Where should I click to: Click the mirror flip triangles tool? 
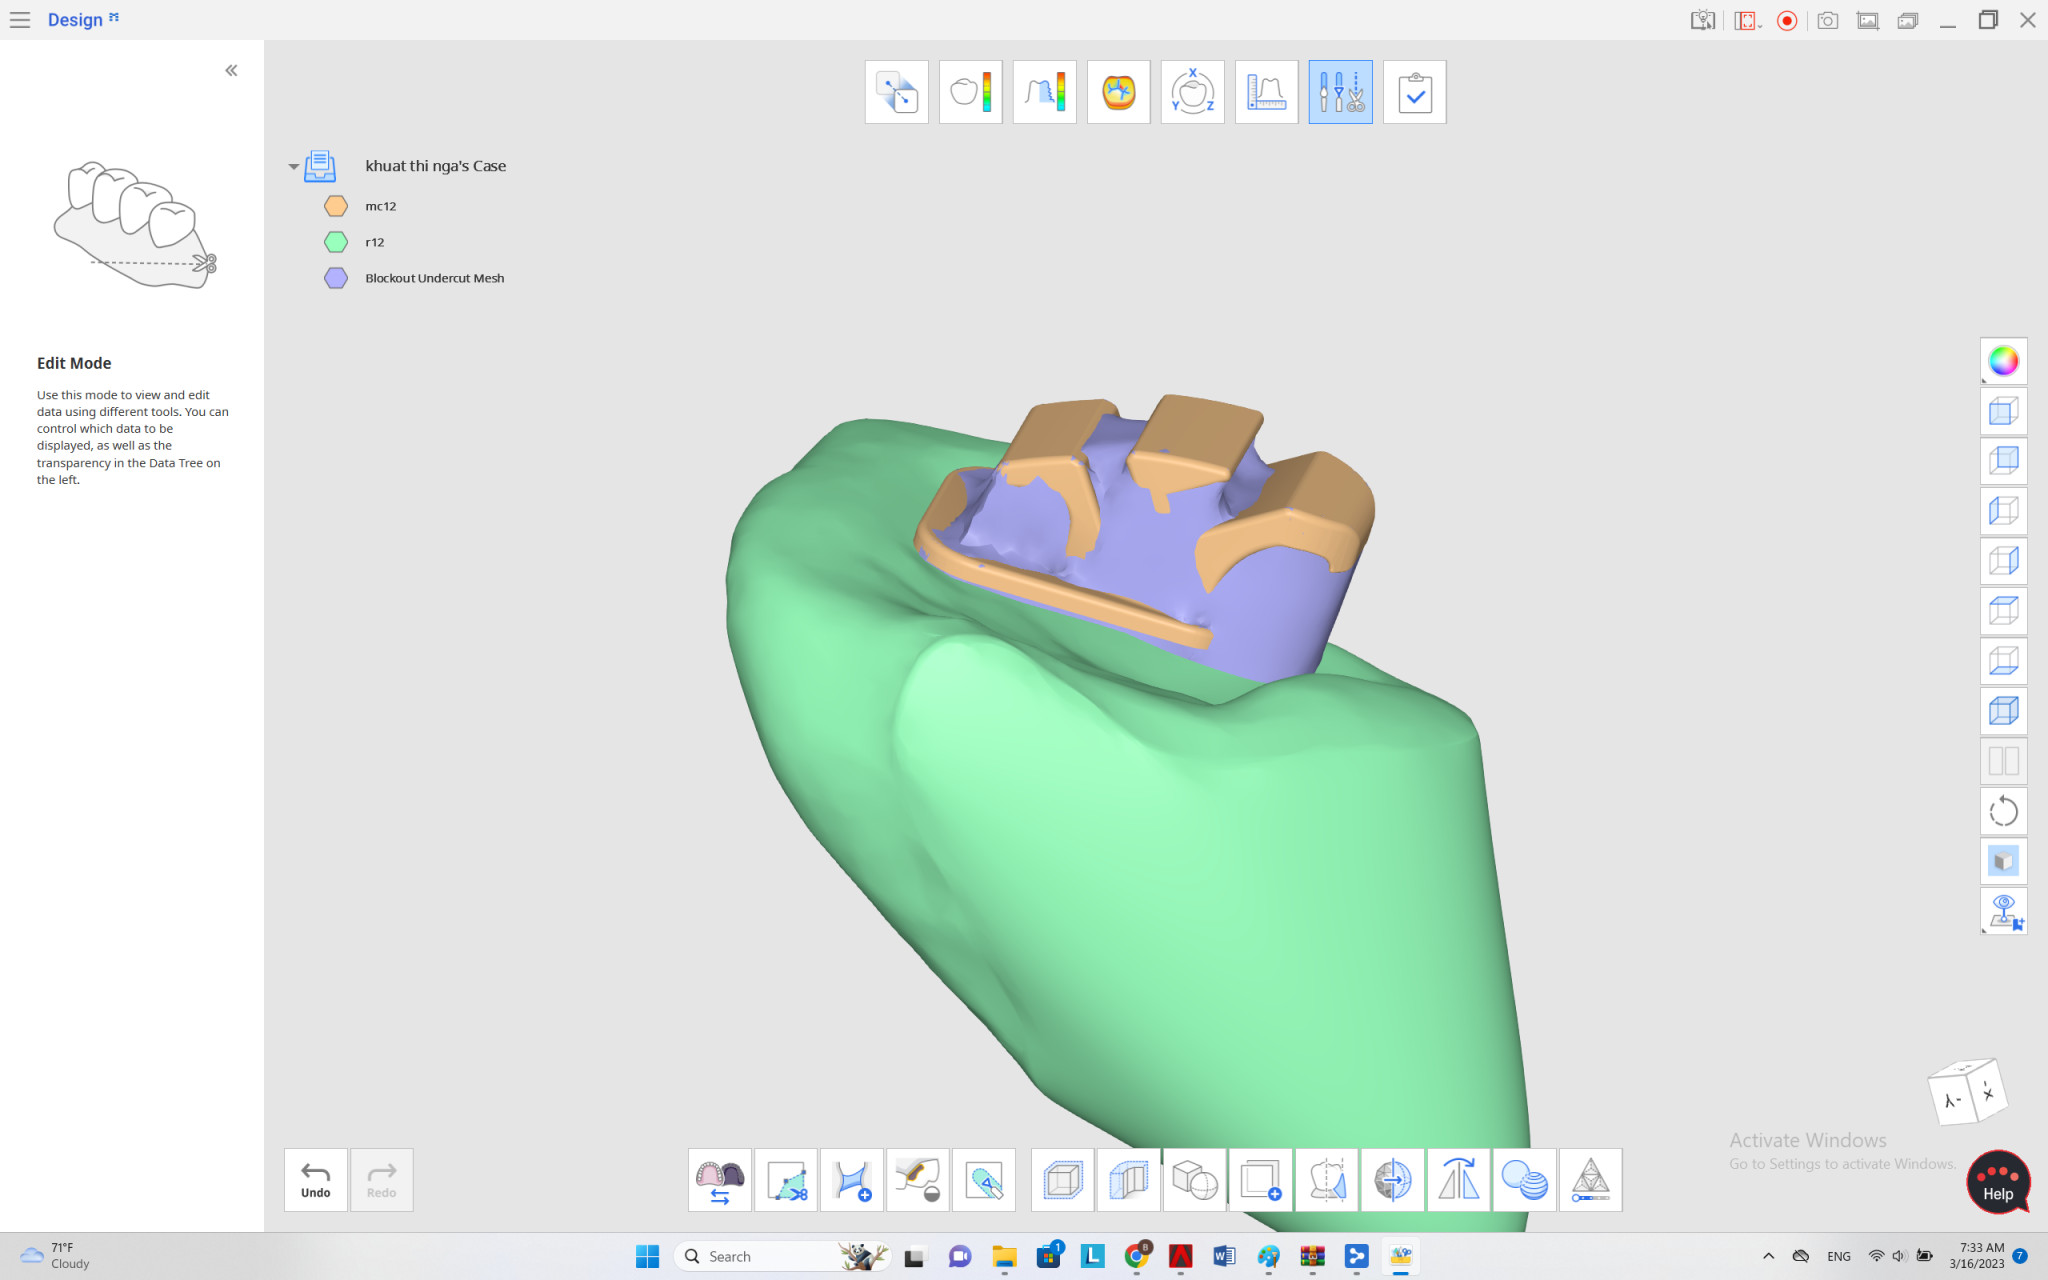[x=1458, y=1180]
